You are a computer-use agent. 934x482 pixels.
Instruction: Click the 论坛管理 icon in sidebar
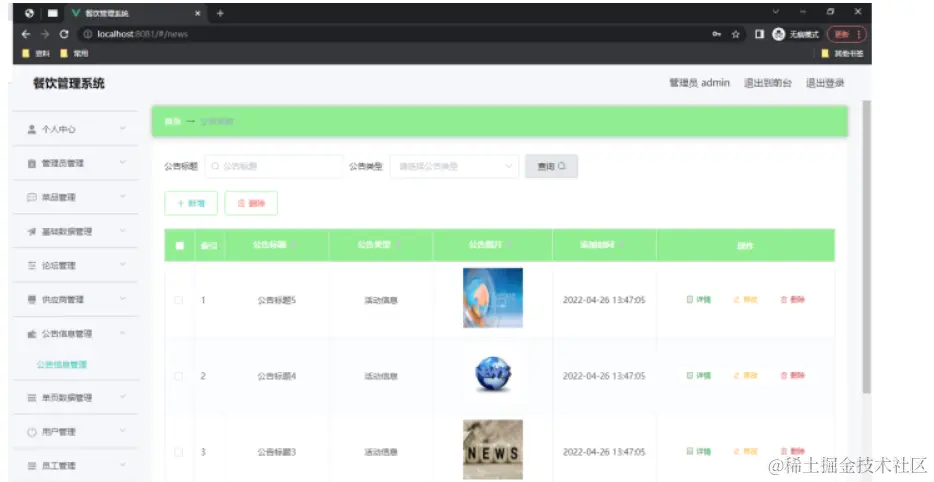point(32,265)
